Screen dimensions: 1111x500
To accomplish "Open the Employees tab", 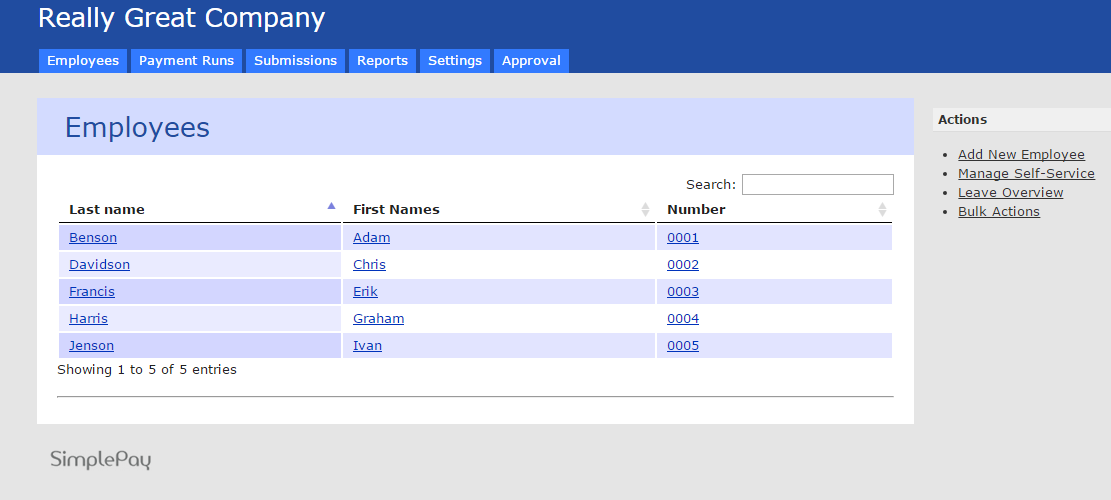I will (83, 61).
